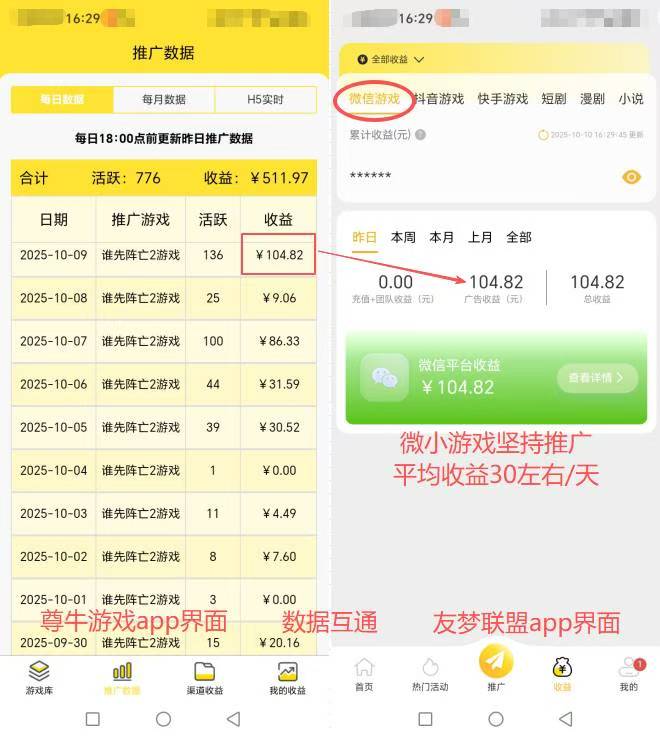Select the 抖音游戏 category tab
Viewport: 660px width, 736px height.
[439, 99]
